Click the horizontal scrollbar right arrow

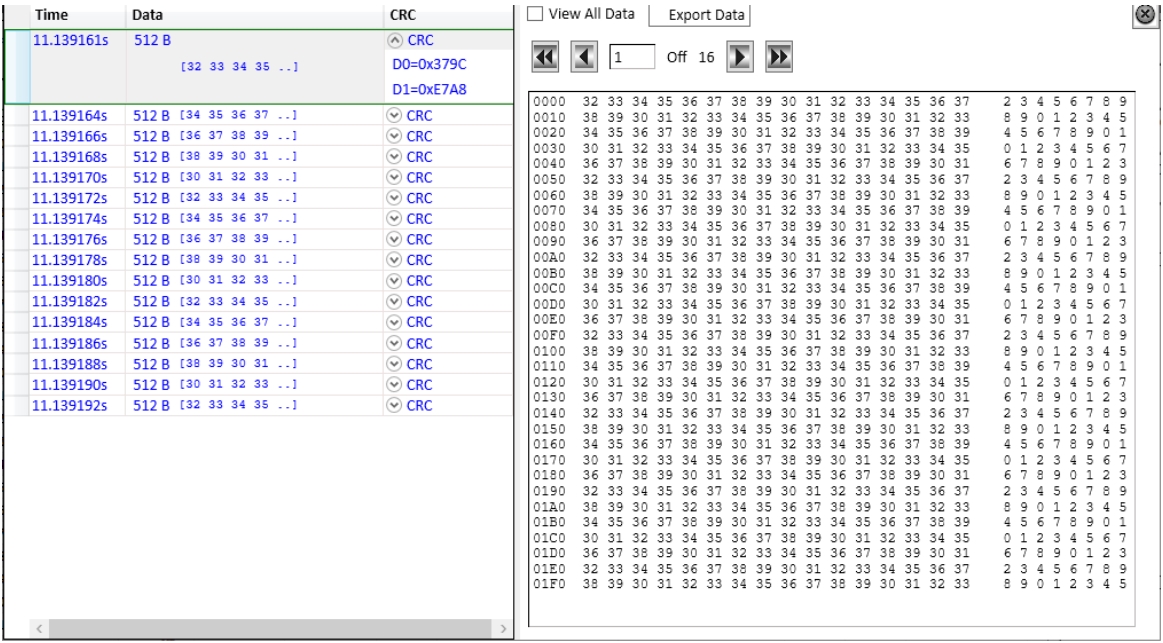pos(502,628)
